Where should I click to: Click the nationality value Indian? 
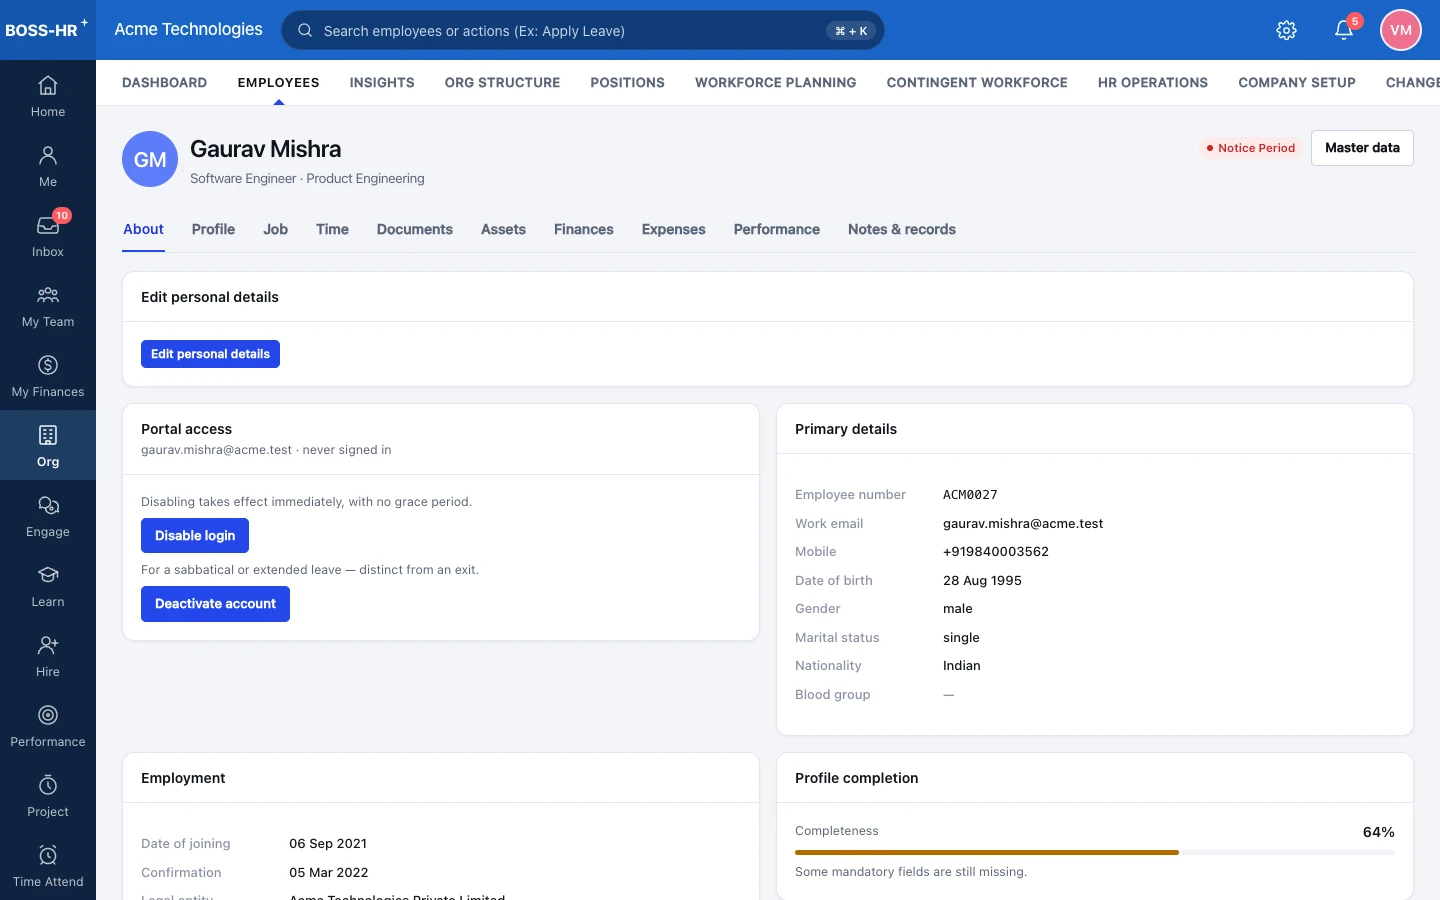(x=962, y=666)
